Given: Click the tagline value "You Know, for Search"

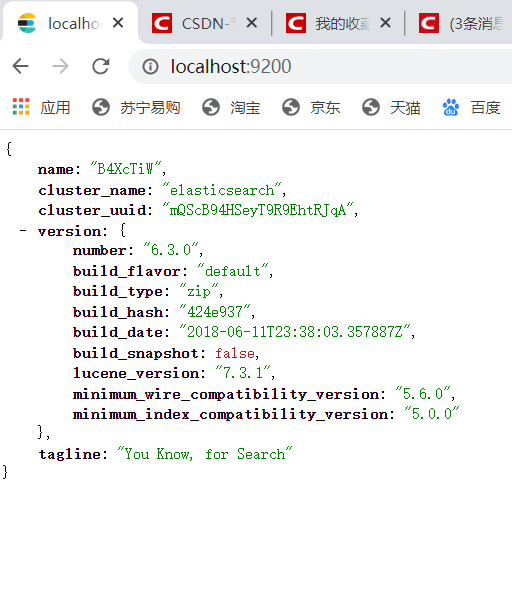Looking at the screenshot, I should pos(205,453).
